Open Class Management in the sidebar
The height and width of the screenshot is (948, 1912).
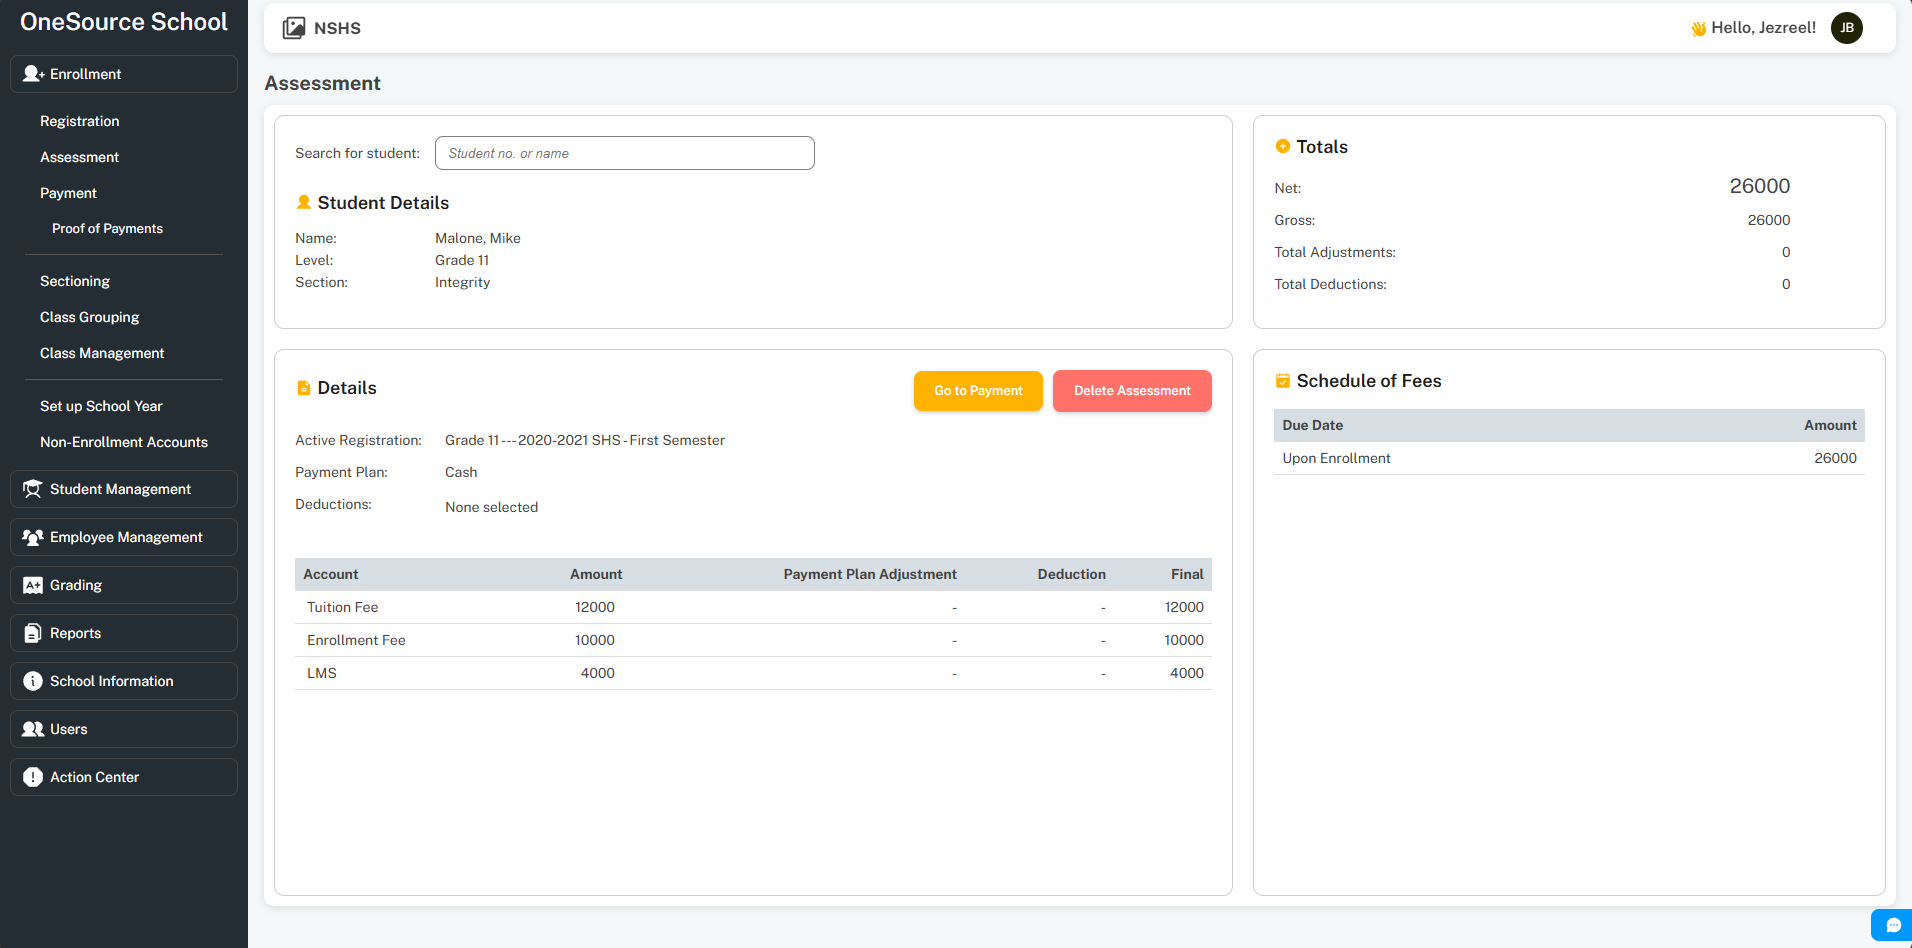click(x=102, y=353)
